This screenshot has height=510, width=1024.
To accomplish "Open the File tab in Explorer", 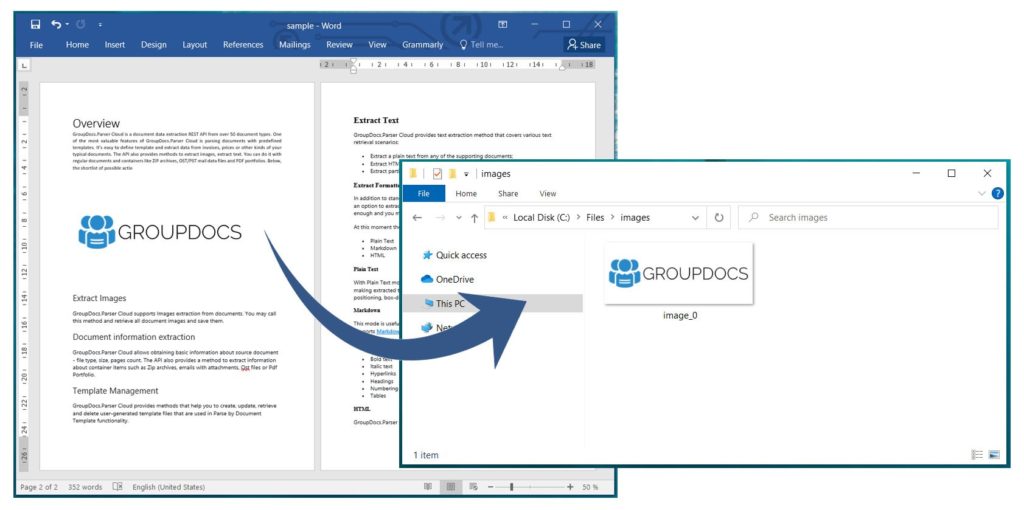I will point(424,193).
